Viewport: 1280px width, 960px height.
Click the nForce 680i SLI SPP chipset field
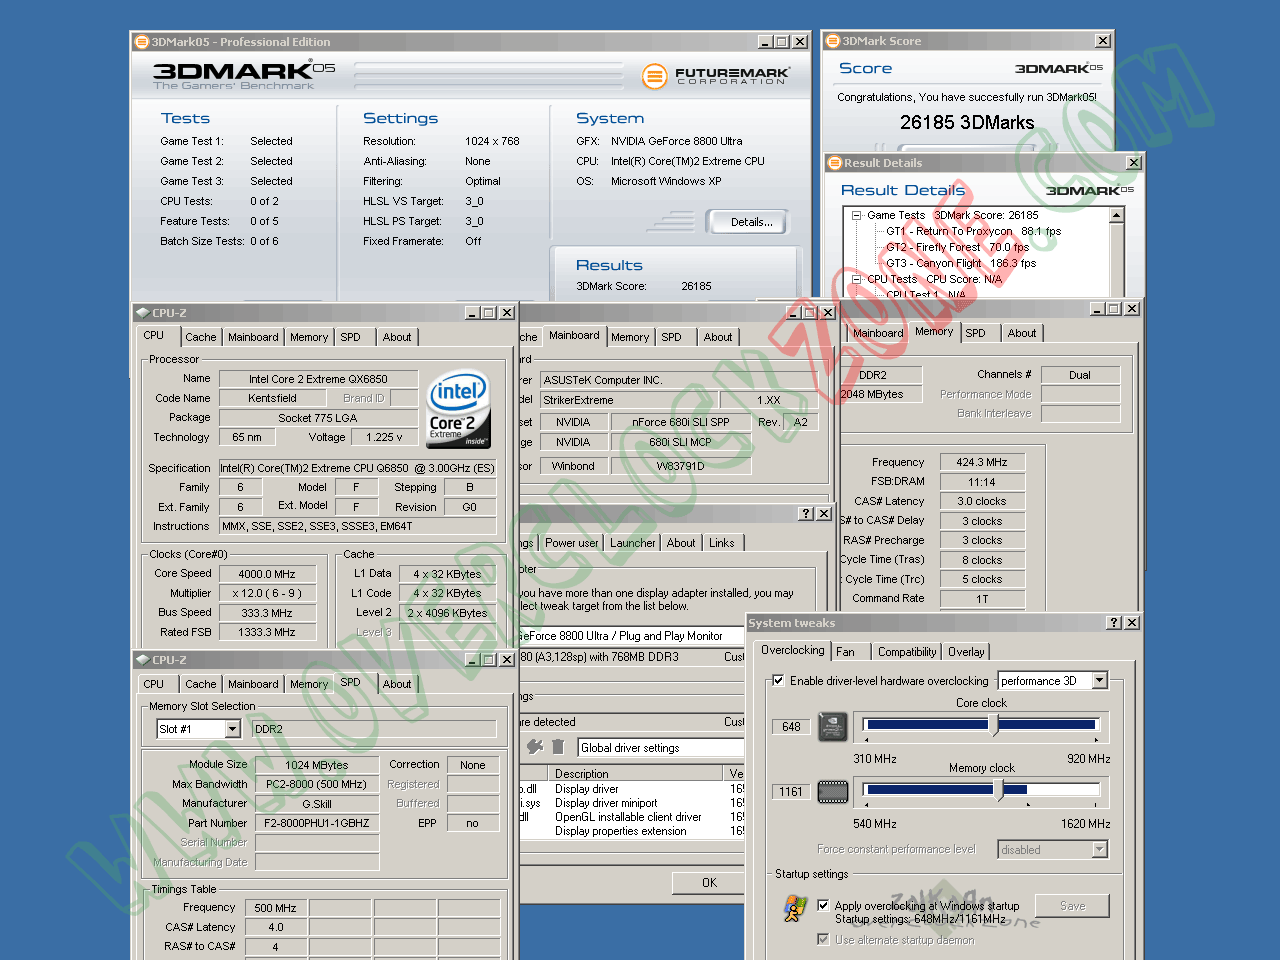click(x=680, y=422)
